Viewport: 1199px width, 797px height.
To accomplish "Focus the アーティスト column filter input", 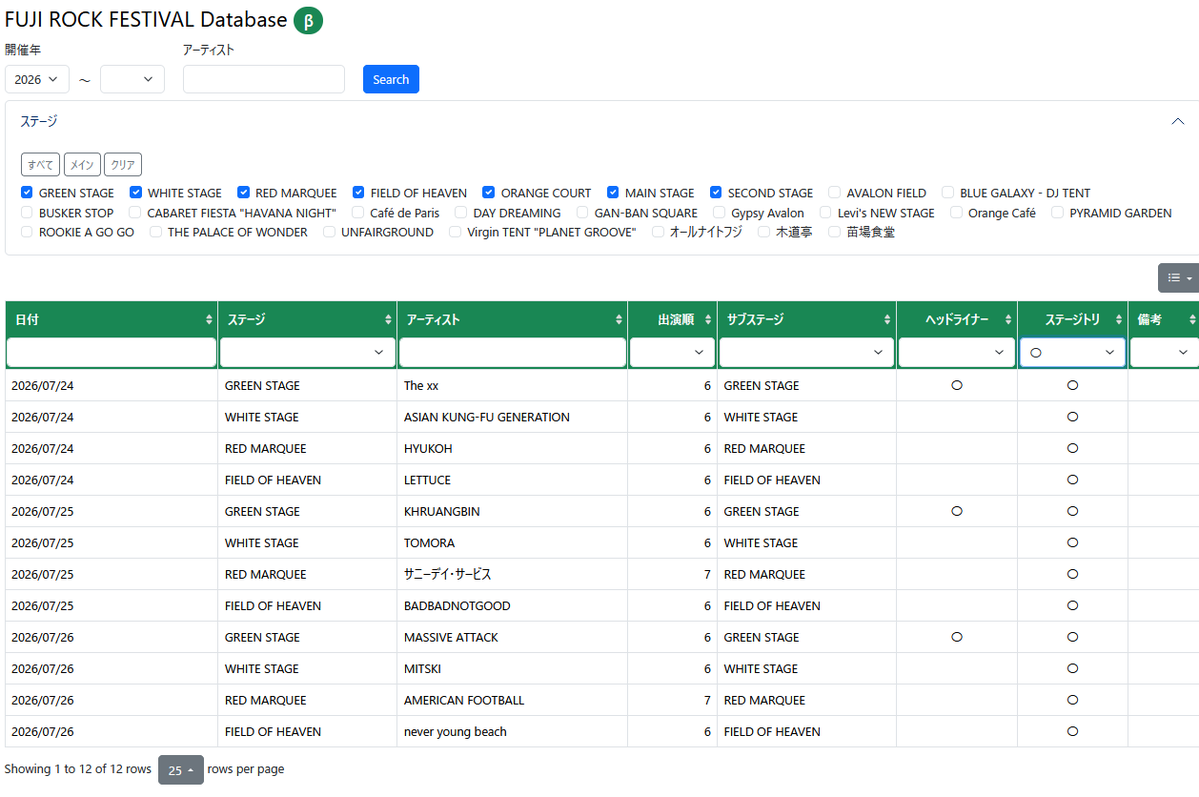I will click(x=512, y=353).
